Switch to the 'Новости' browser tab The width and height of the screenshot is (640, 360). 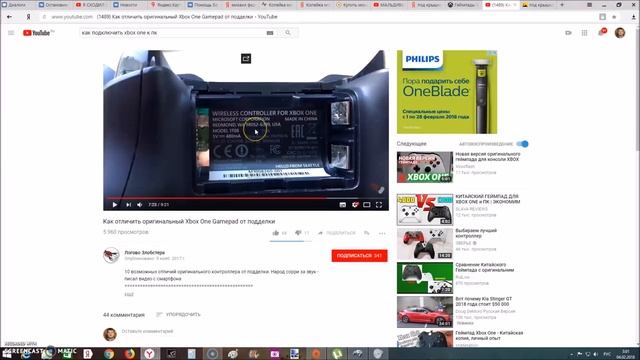click(x=128, y=5)
